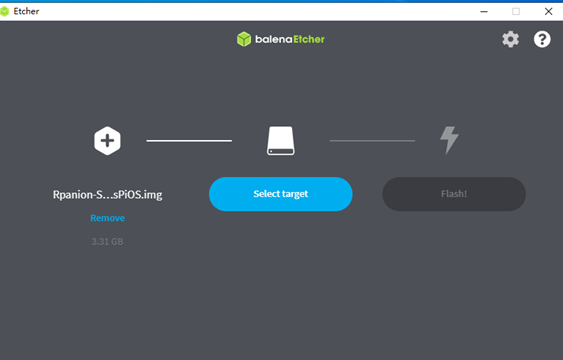This screenshot has height=360, width=563.
Task: Open Etcher settings with the gear icon
Action: point(510,39)
